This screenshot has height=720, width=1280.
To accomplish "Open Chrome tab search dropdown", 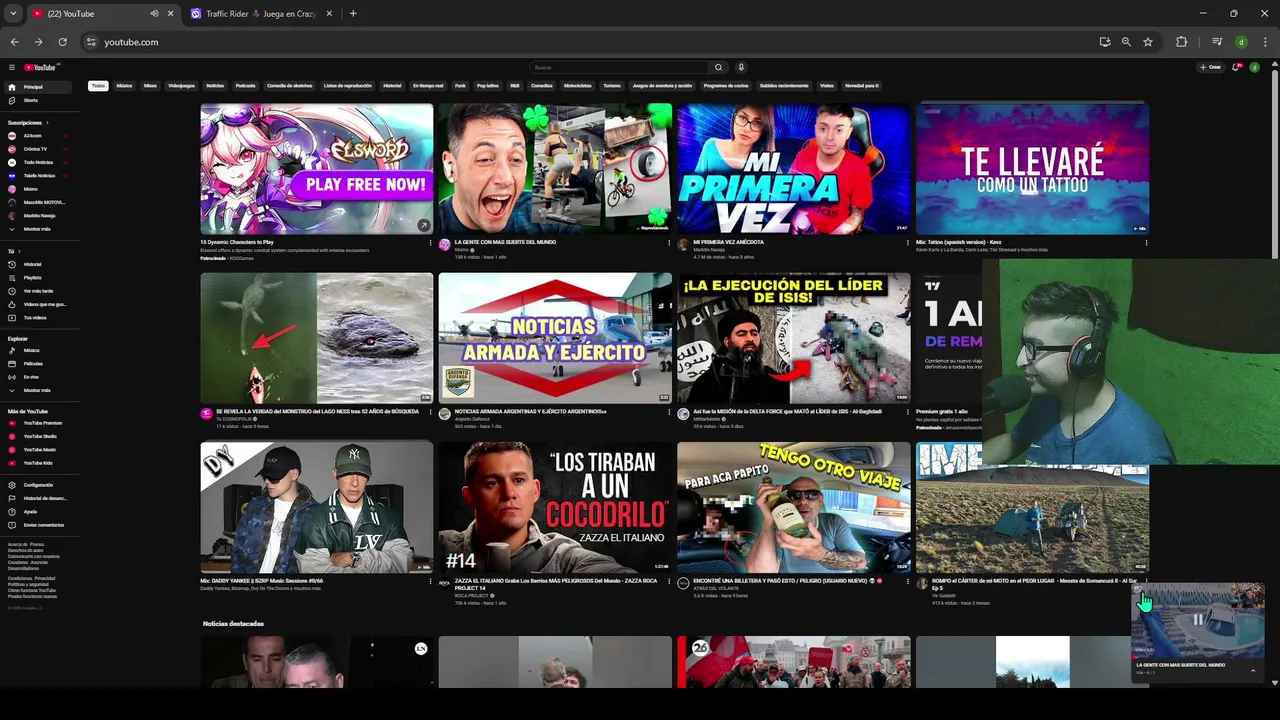I will (x=12, y=14).
